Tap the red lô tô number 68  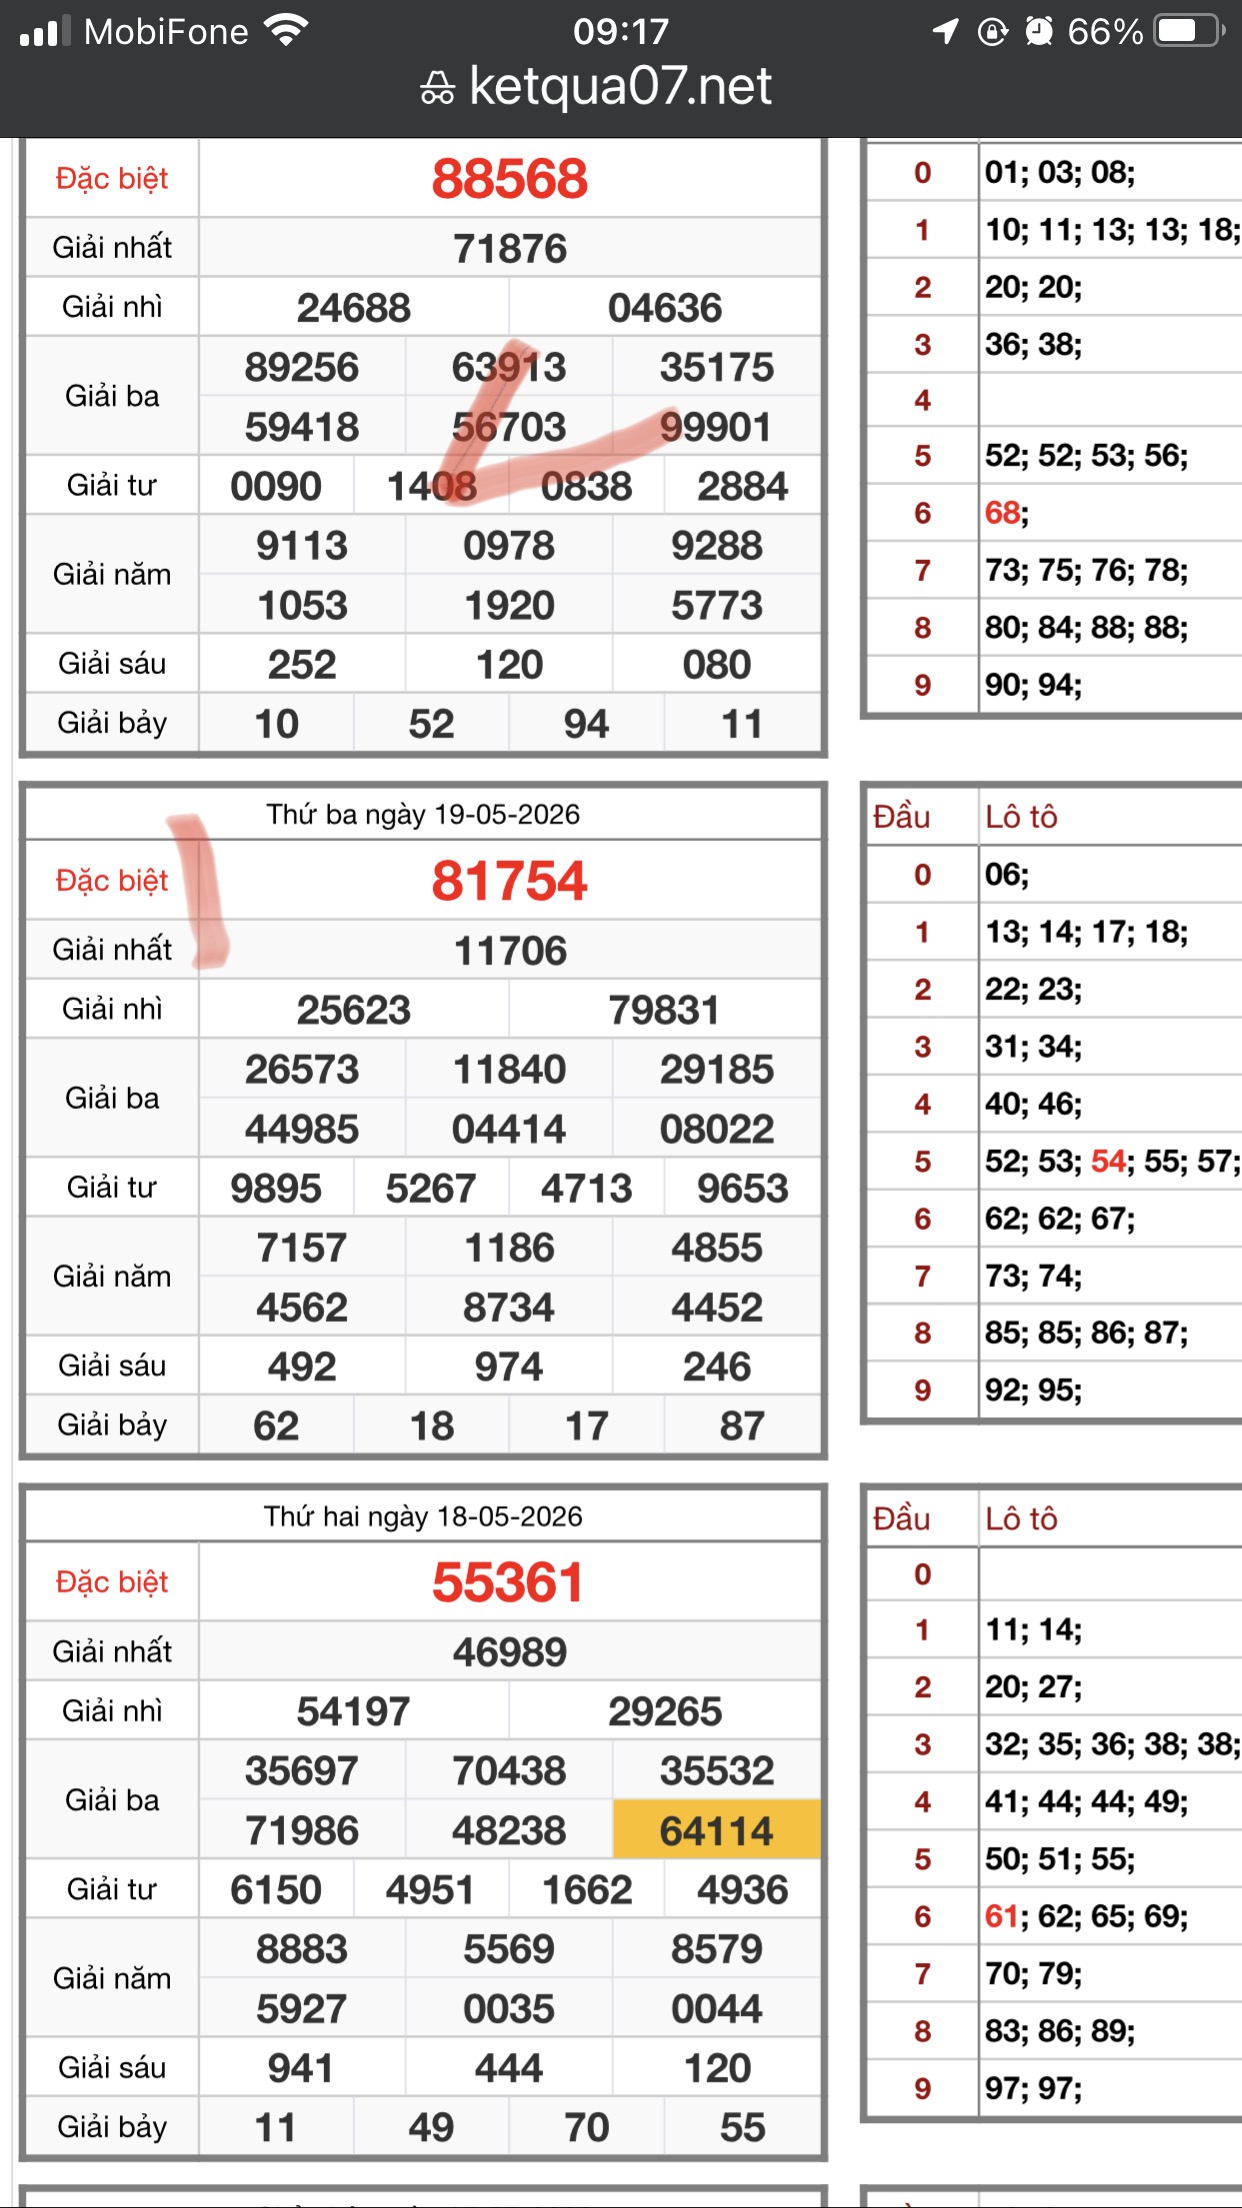point(1003,513)
